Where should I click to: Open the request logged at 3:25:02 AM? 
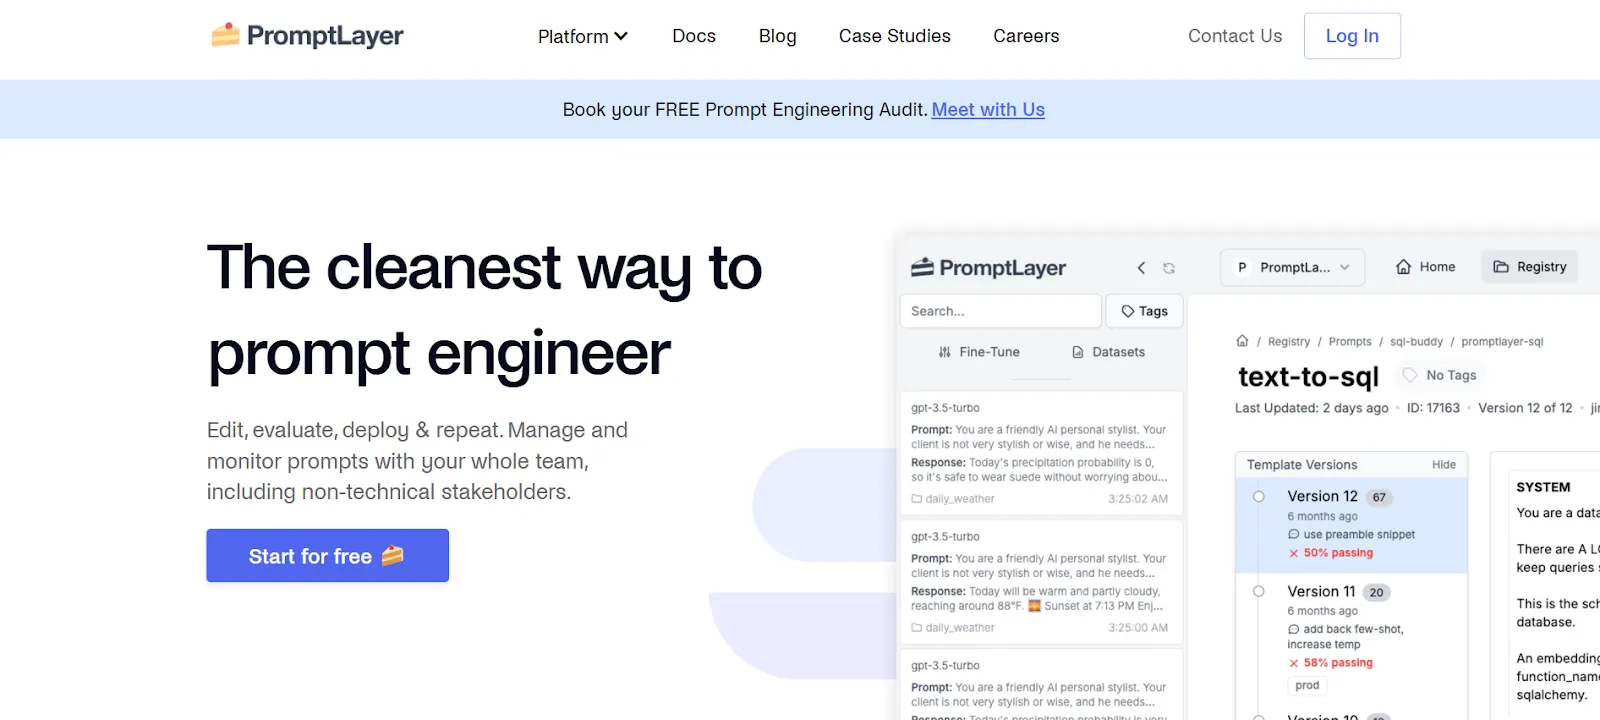(x=1041, y=454)
